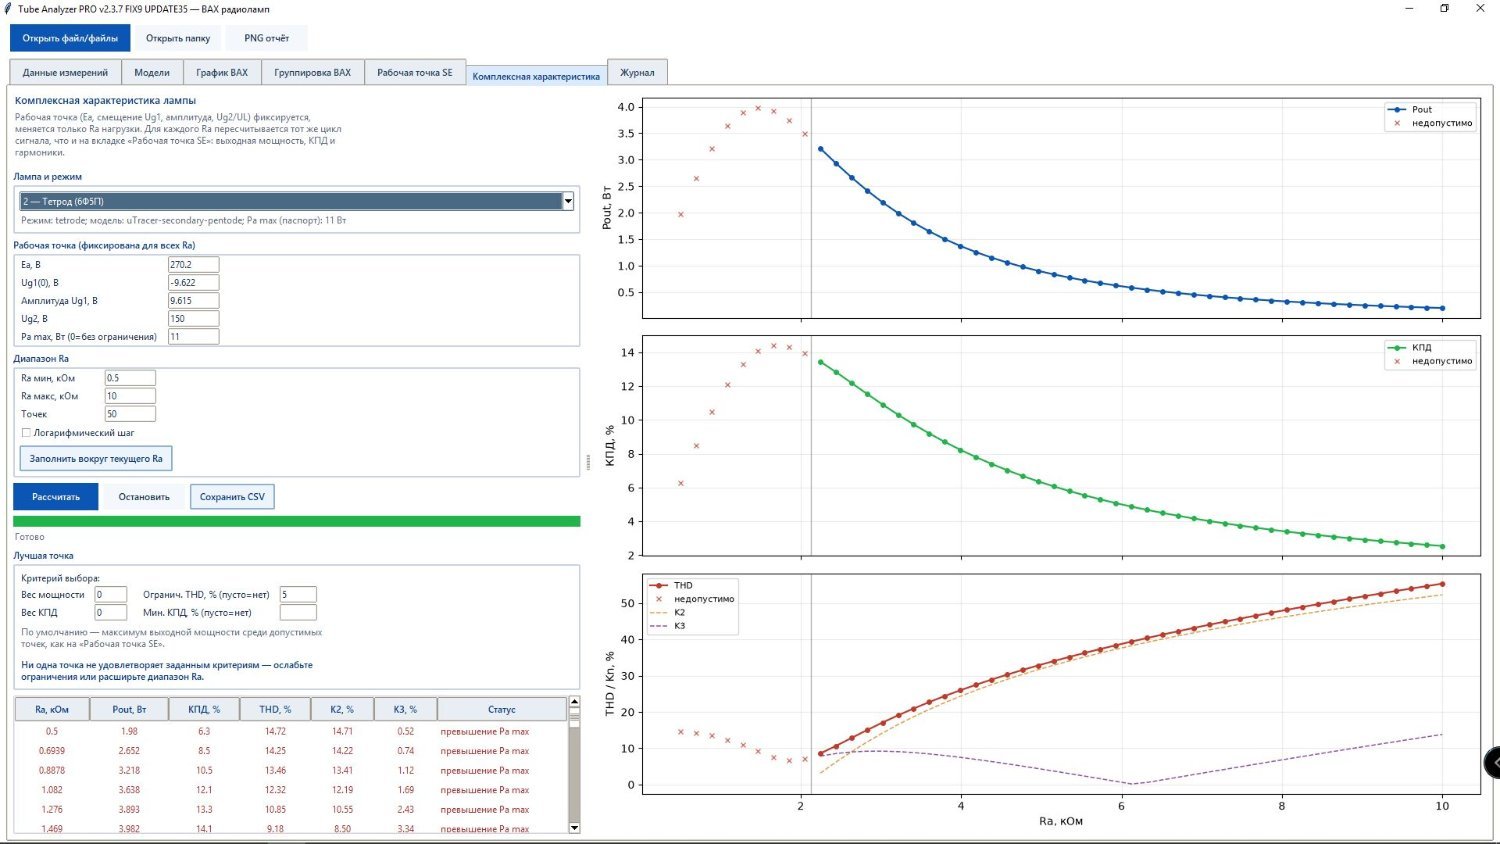Sort table by the THD, % column header
This screenshot has width=1500, height=844.
pyautogui.click(x=275, y=709)
